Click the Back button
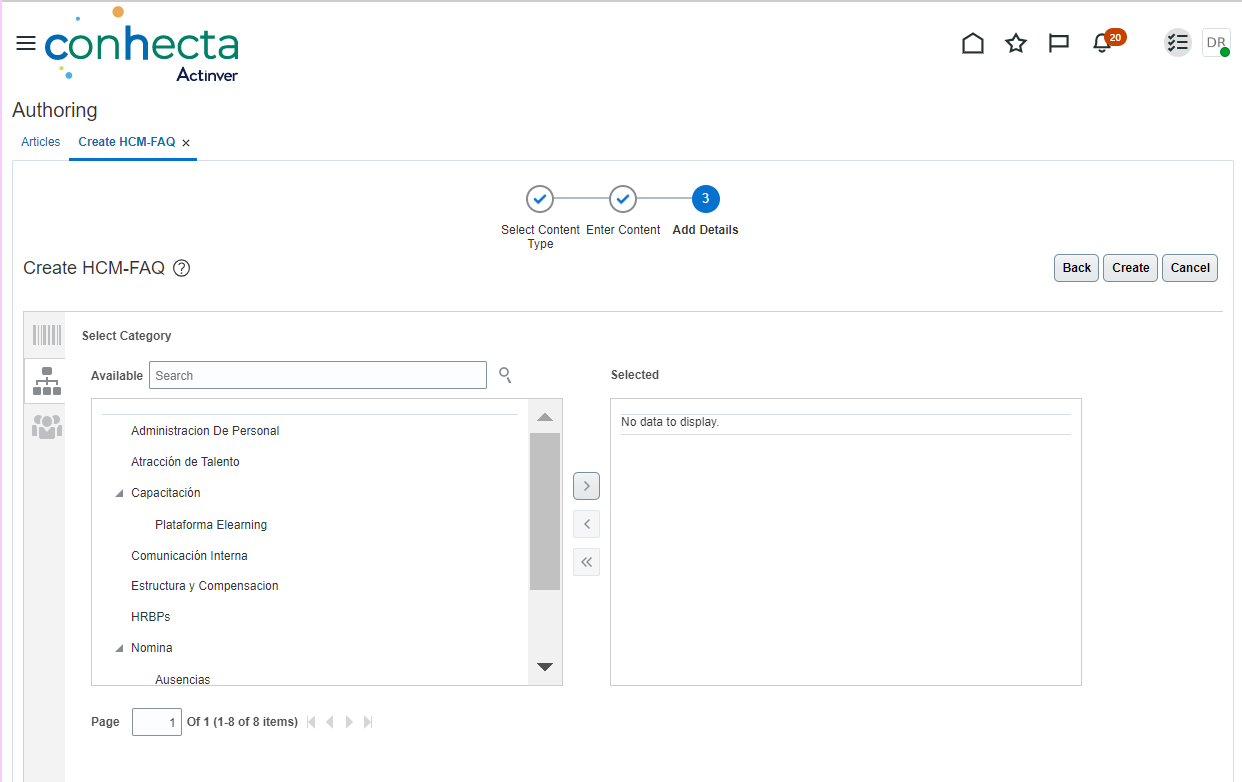Viewport: 1242px width, 782px height. [x=1075, y=267]
